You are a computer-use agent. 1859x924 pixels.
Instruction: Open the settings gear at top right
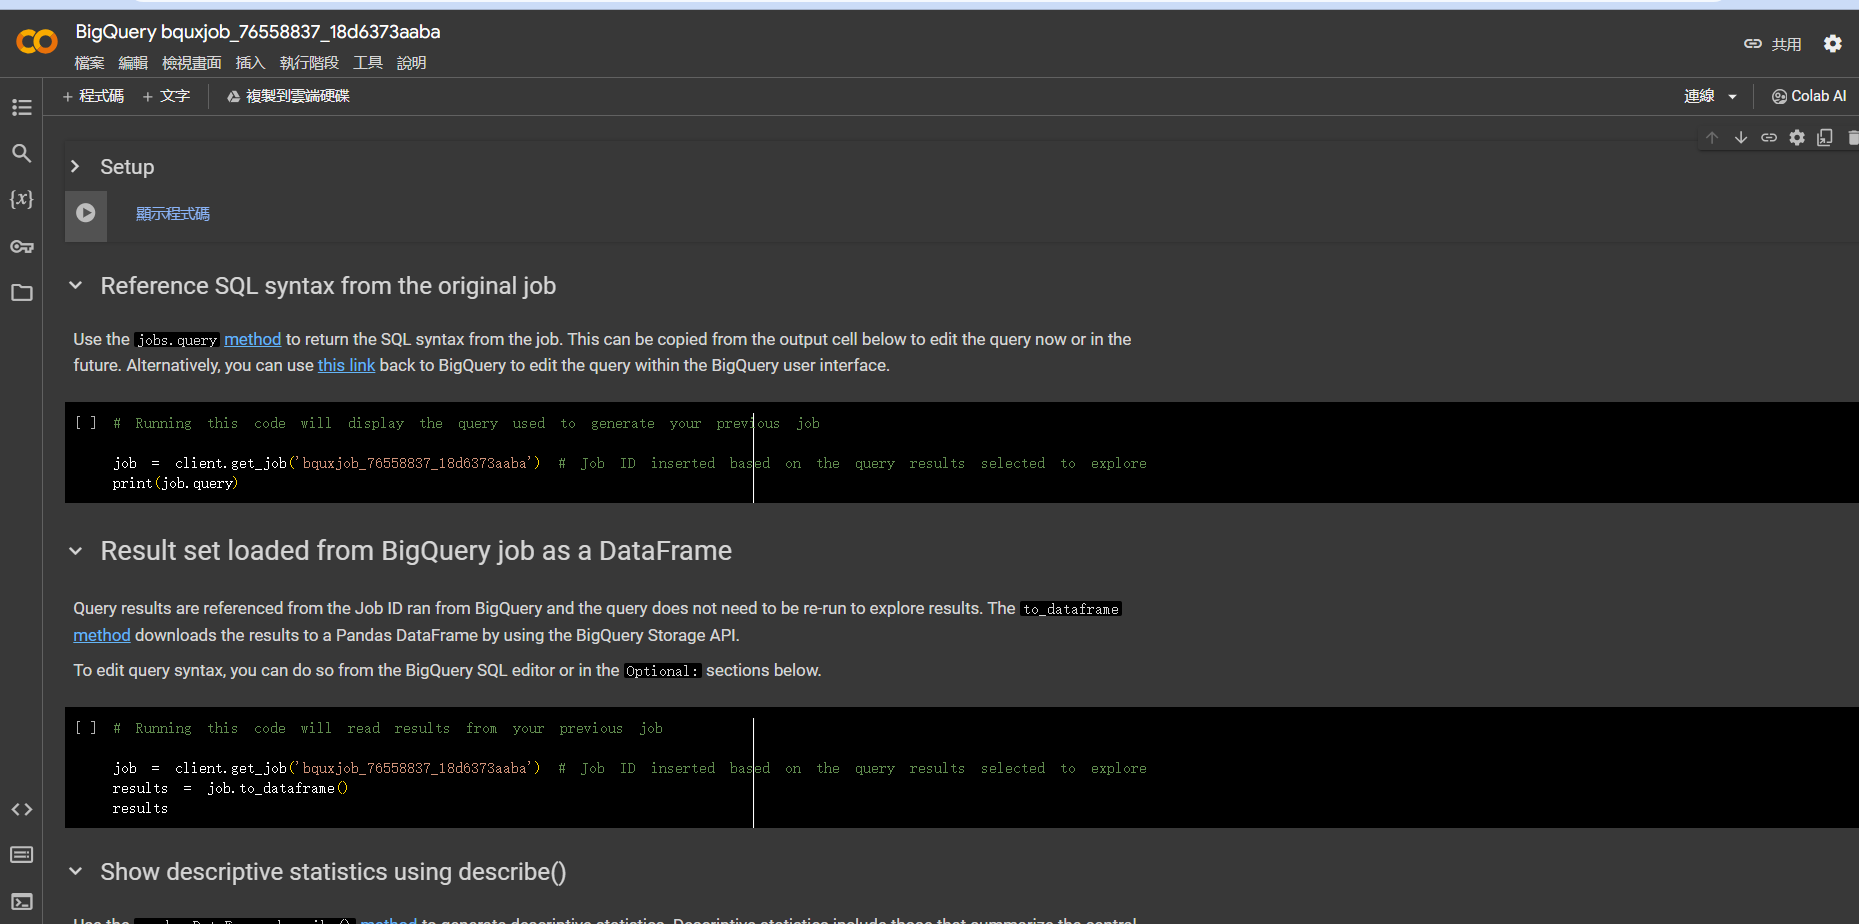[1832, 44]
